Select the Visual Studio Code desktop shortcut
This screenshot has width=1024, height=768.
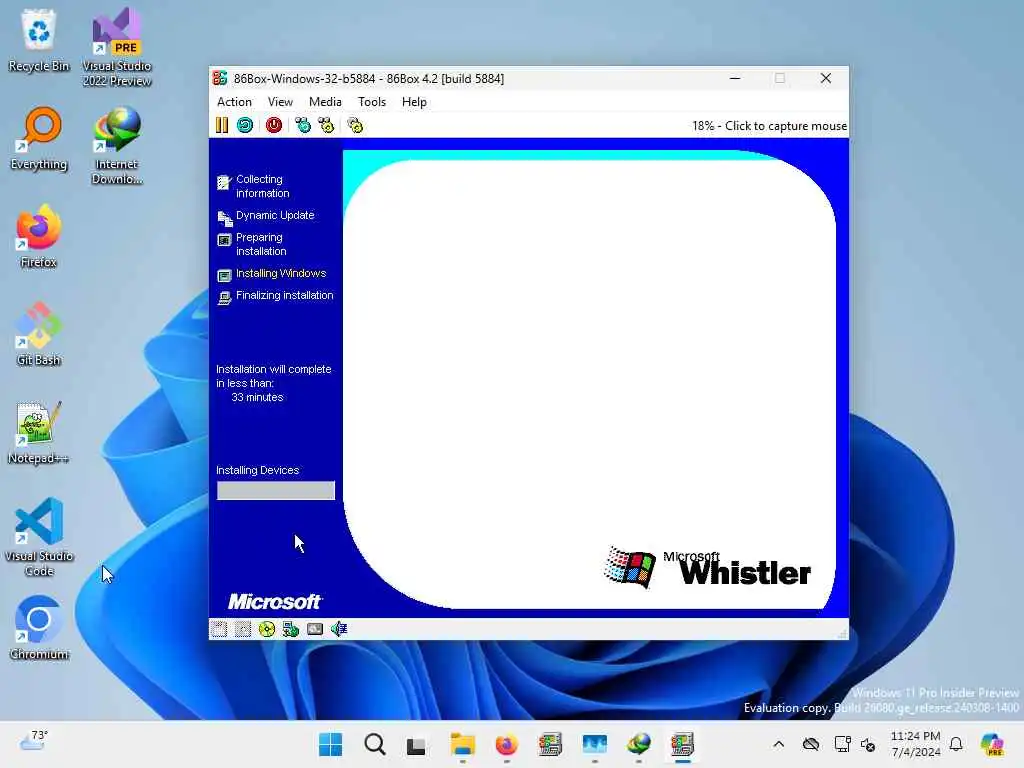[39, 537]
